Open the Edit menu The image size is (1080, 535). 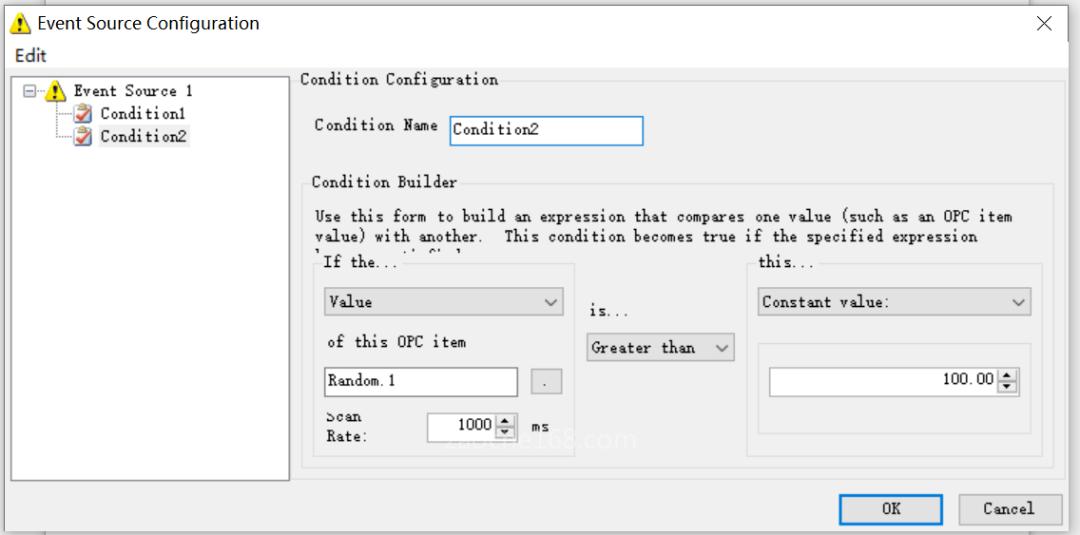(30, 55)
